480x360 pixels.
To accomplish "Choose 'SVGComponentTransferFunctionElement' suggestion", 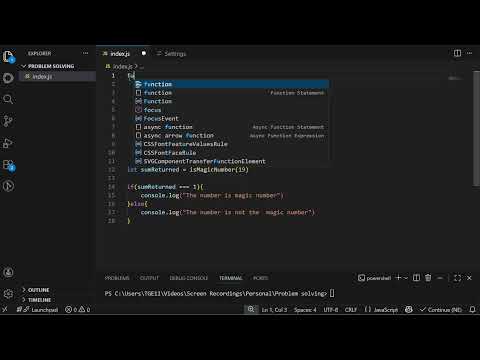I will click(x=231, y=161).
